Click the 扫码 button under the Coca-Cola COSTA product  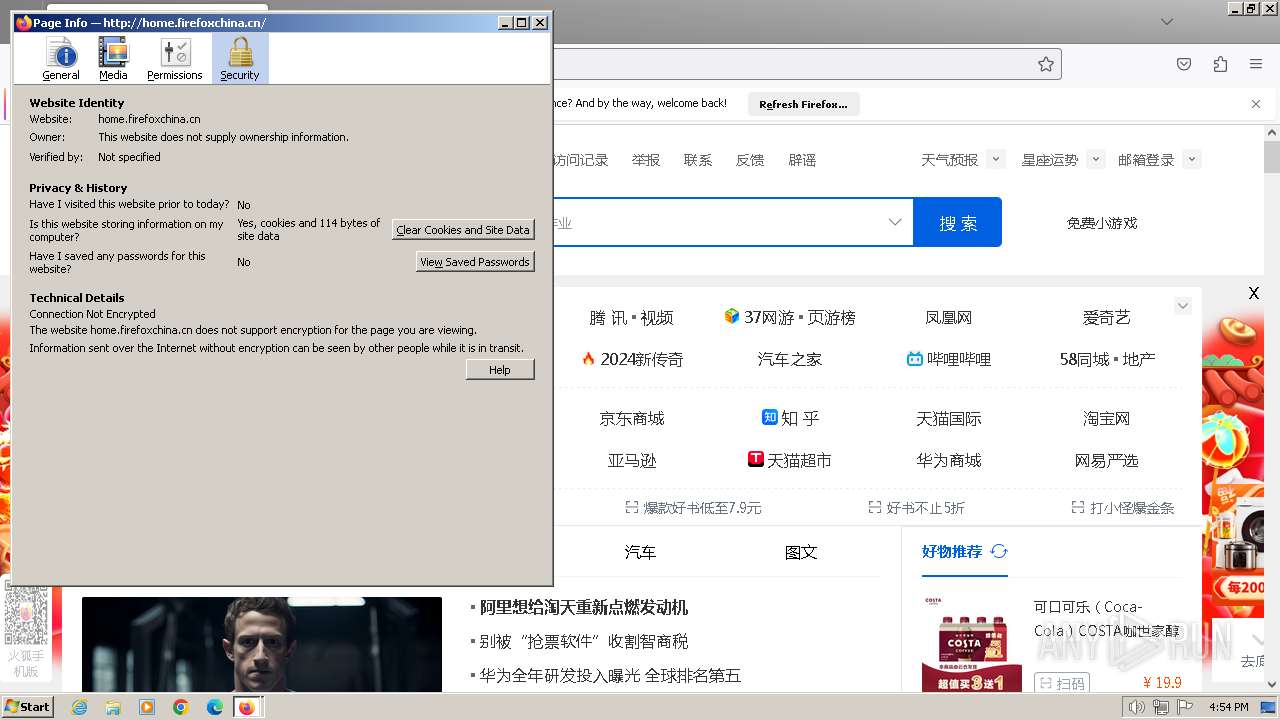click(1062, 684)
